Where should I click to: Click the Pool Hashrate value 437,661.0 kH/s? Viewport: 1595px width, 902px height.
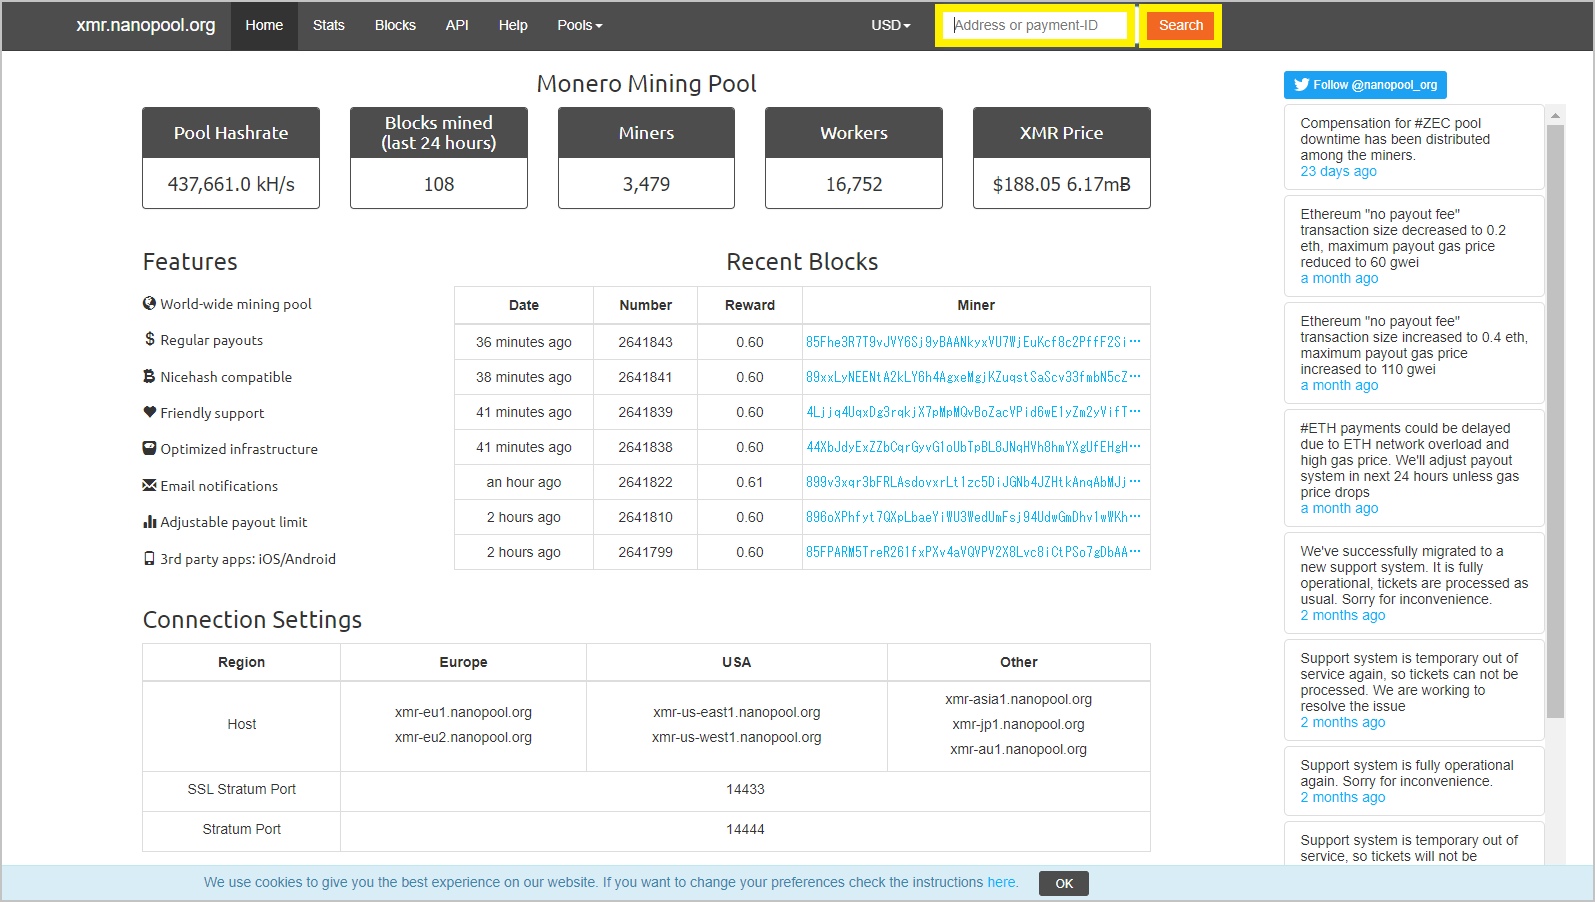pos(231,184)
